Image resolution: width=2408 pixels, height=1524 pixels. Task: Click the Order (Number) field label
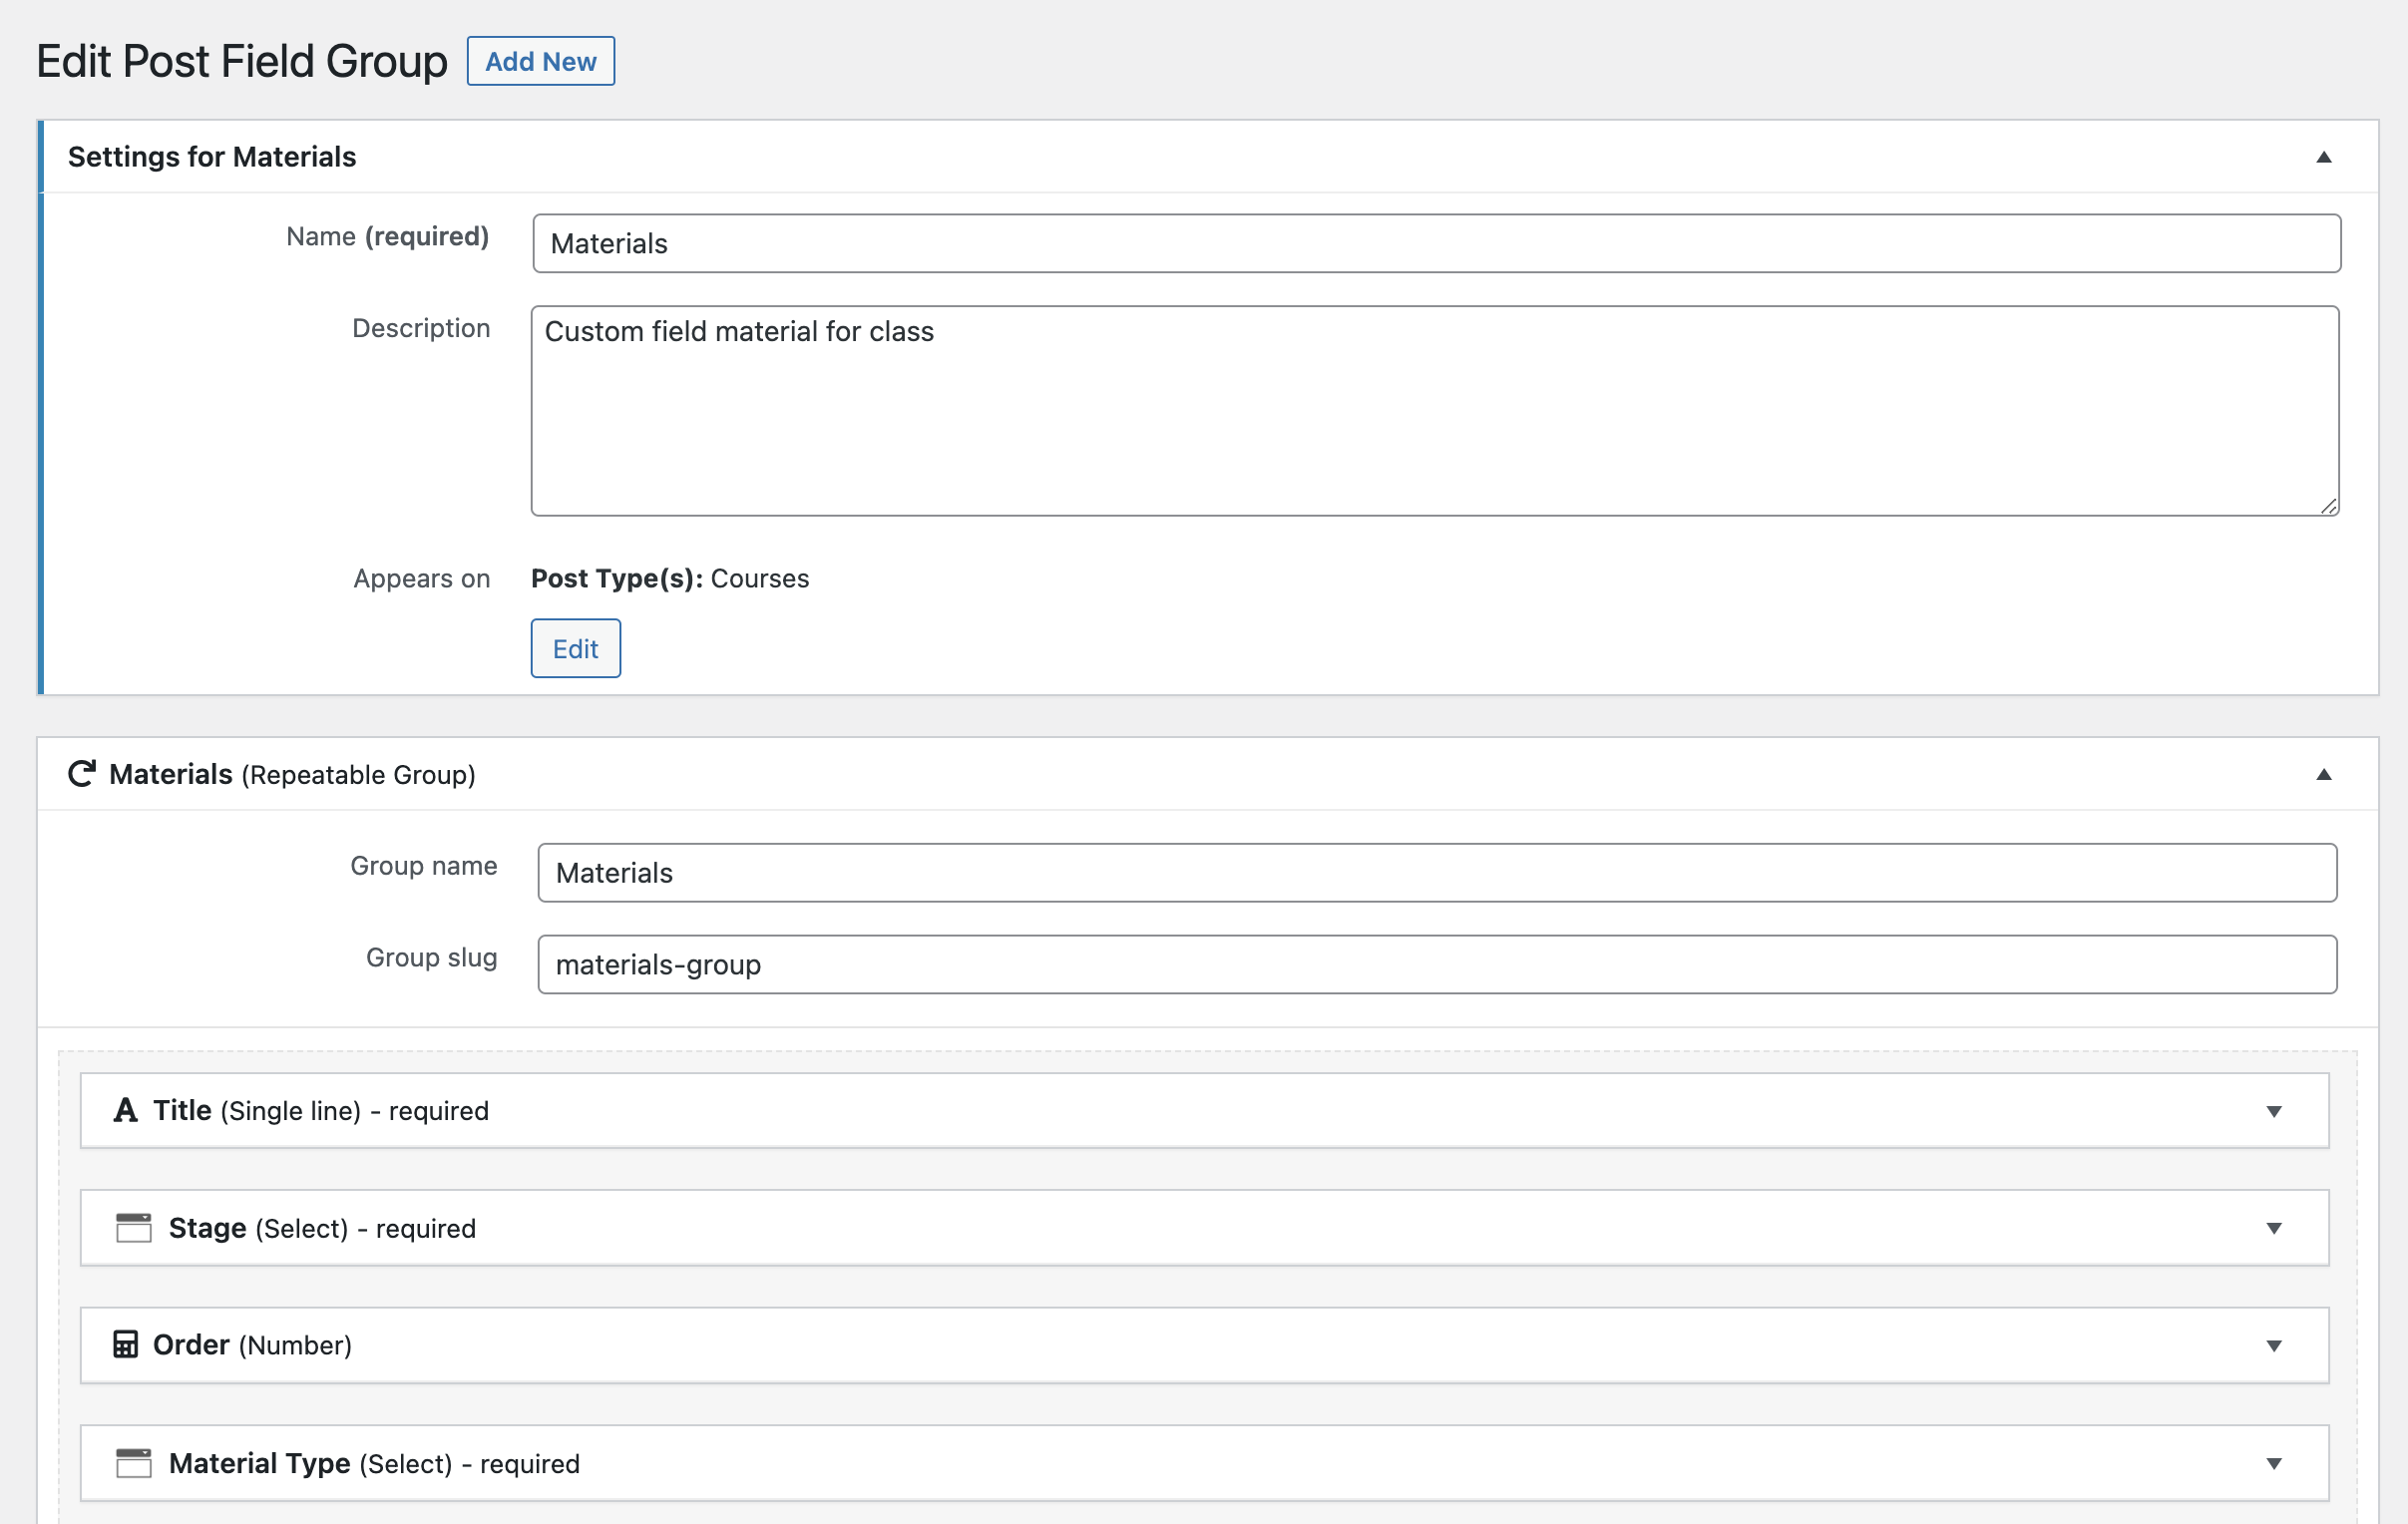click(x=252, y=1345)
